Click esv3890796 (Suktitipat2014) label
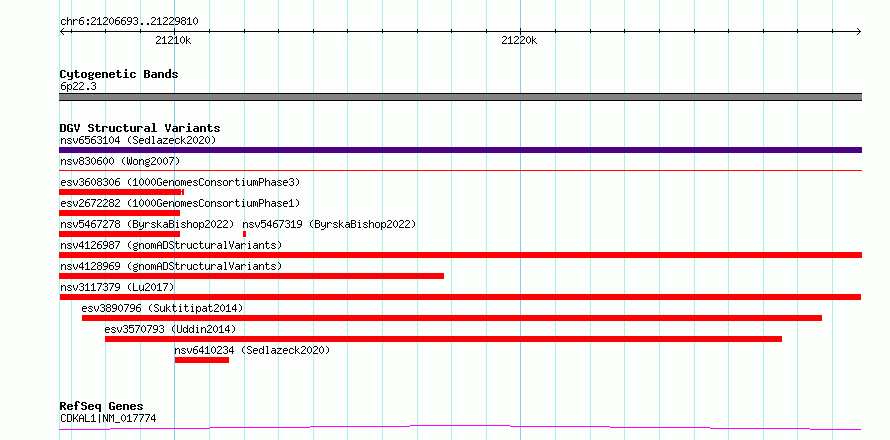Image resolution: width=890 pixels, height=440 pixels. pyautogui.click(x=162, y=308)
